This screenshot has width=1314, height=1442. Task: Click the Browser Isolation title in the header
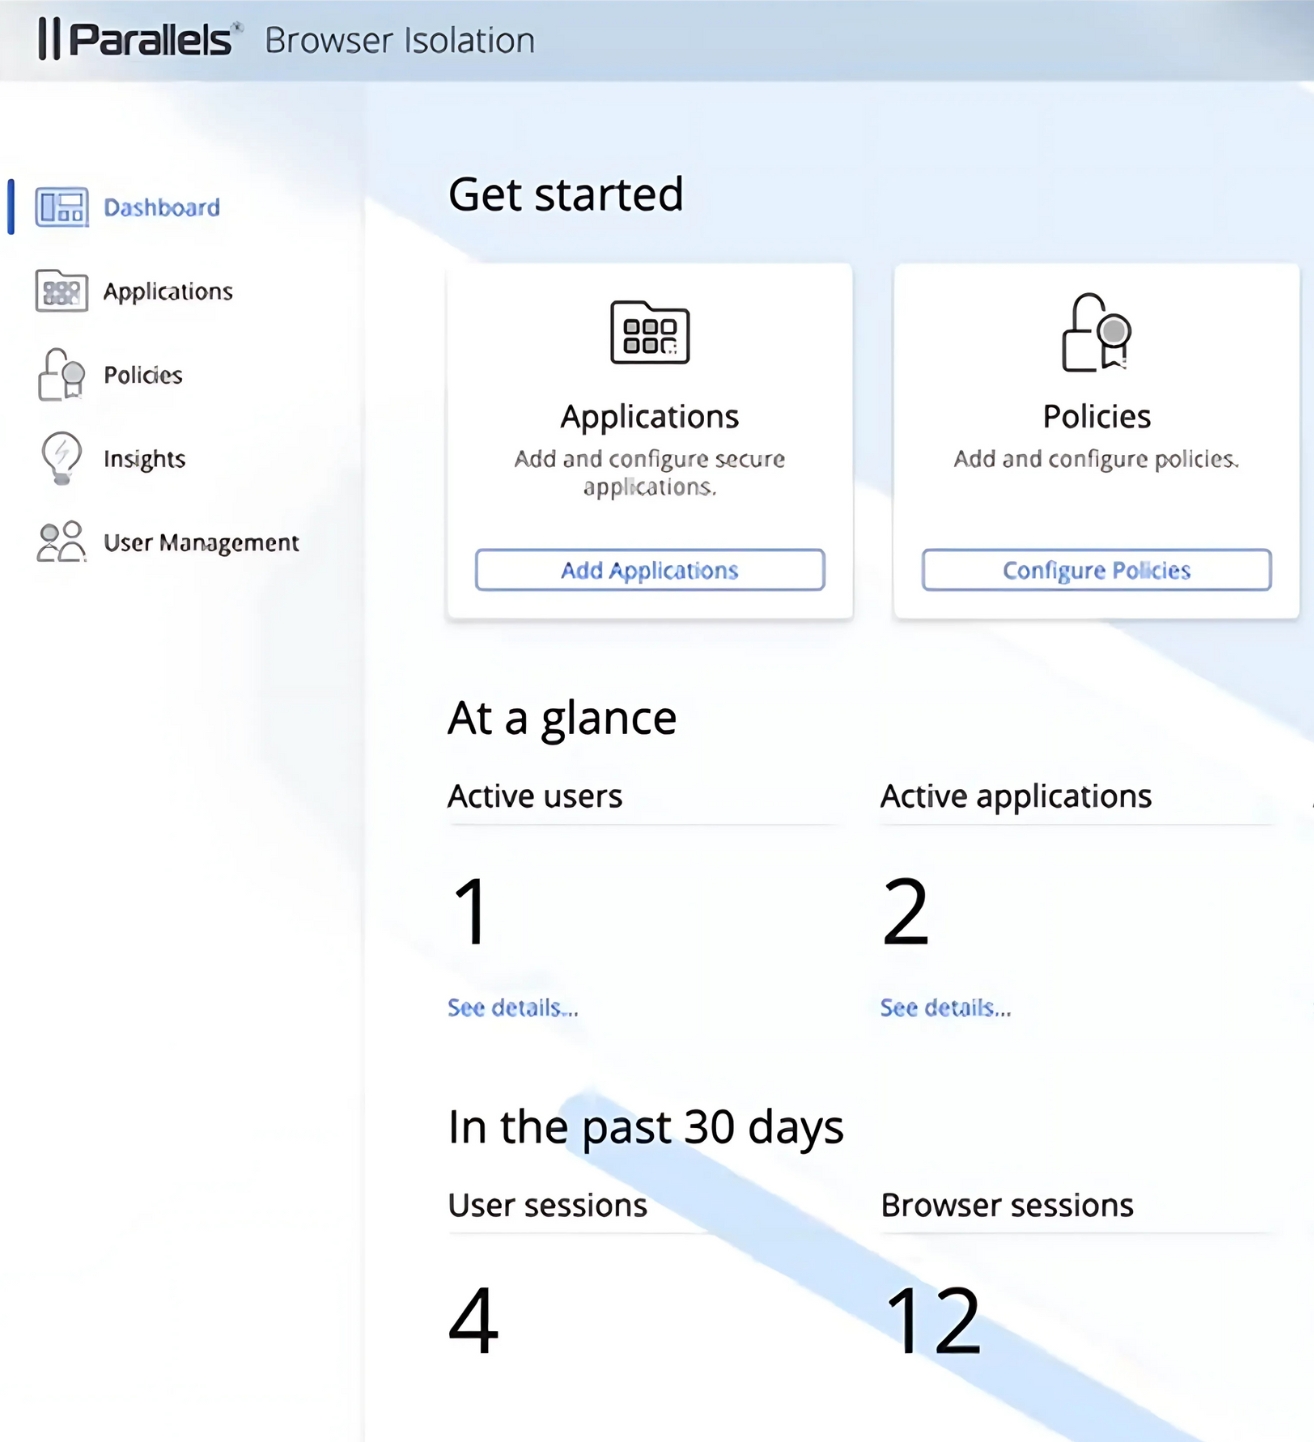coord(399,40)
